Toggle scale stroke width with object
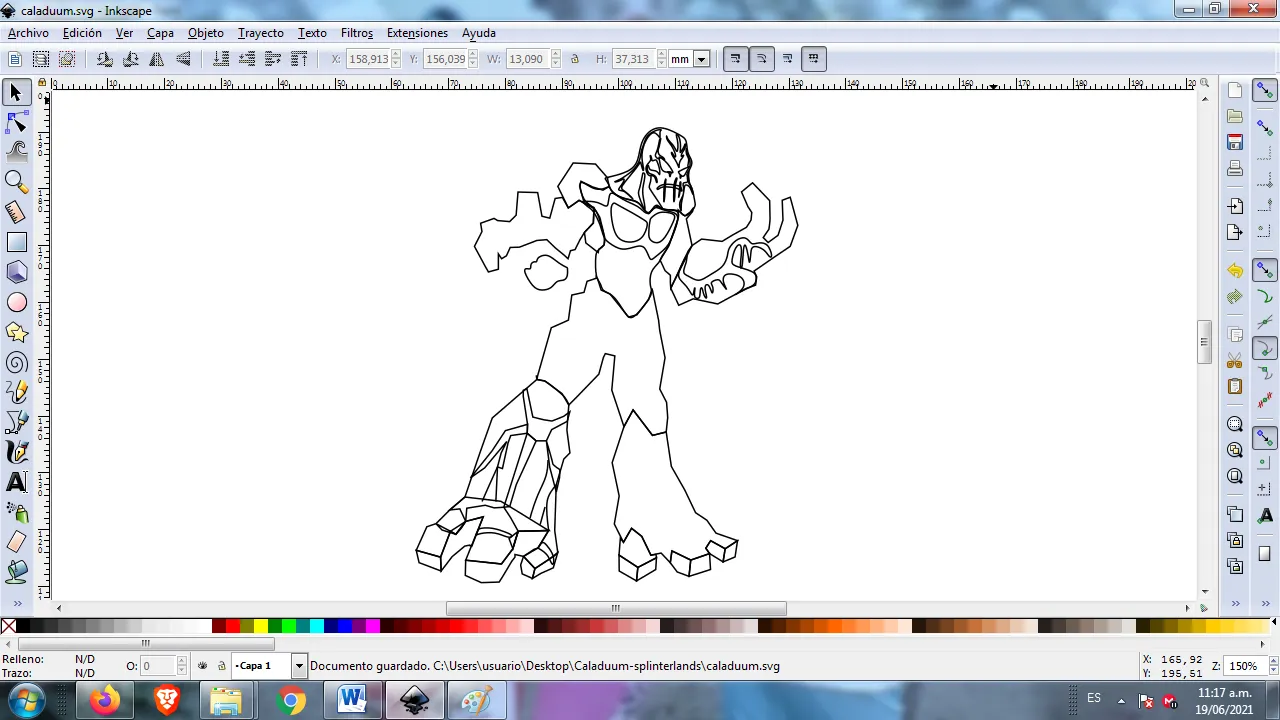Screen dimensions: 1280x720 coord(735,59)
